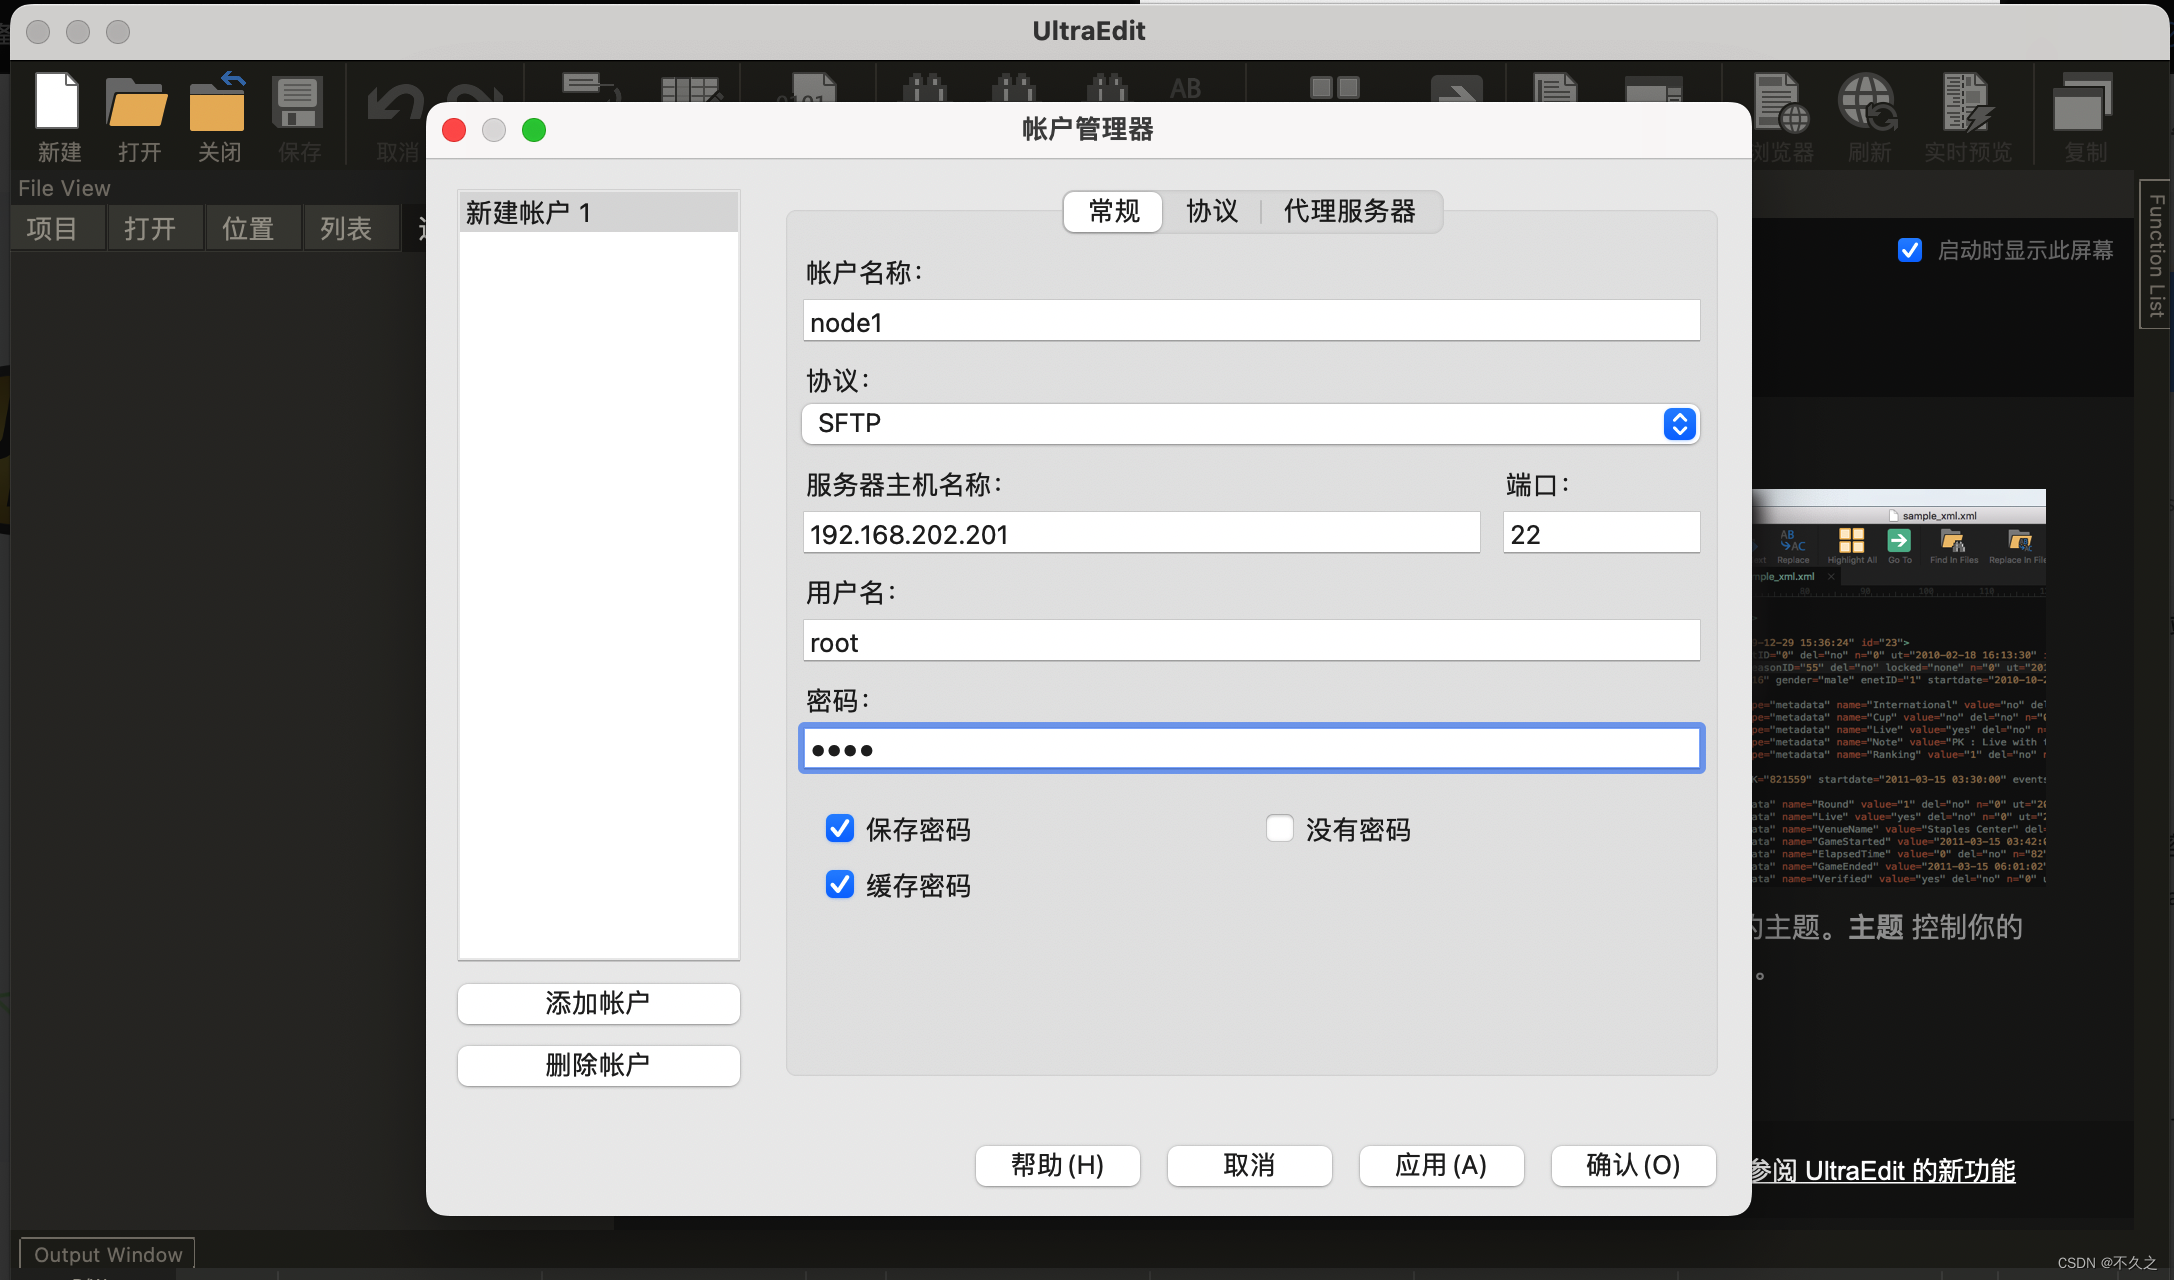This screenshot has width=2174, height=1280.
Task: Select 新建帐户 1 in the account list
Action: click(x=598, y=212)
